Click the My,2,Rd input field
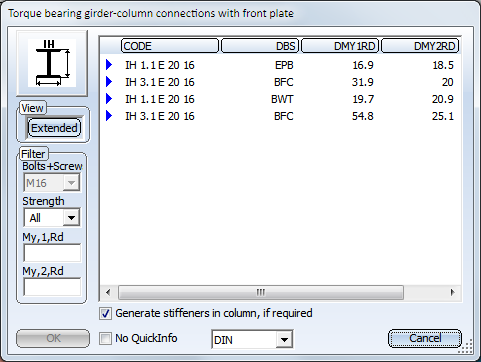 coord(52,287)
